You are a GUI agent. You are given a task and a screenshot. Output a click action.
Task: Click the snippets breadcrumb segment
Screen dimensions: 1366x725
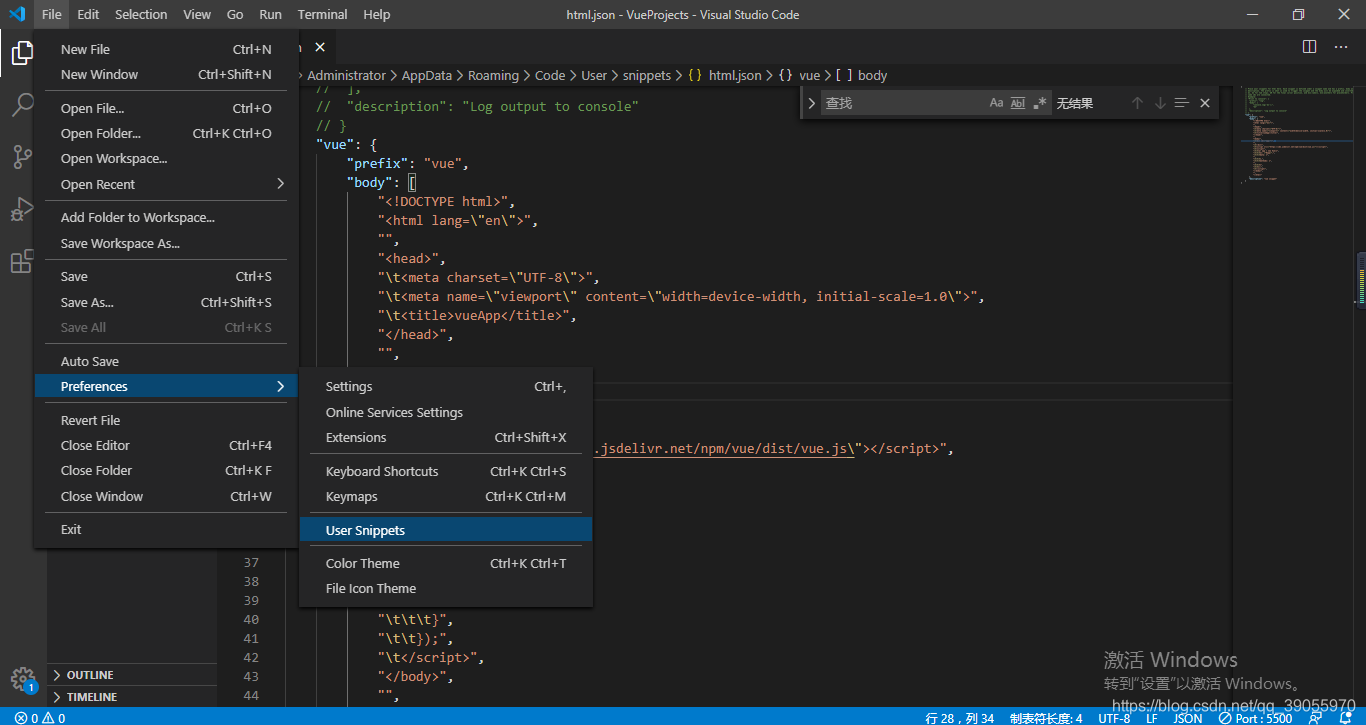click(x=647, y=75)
